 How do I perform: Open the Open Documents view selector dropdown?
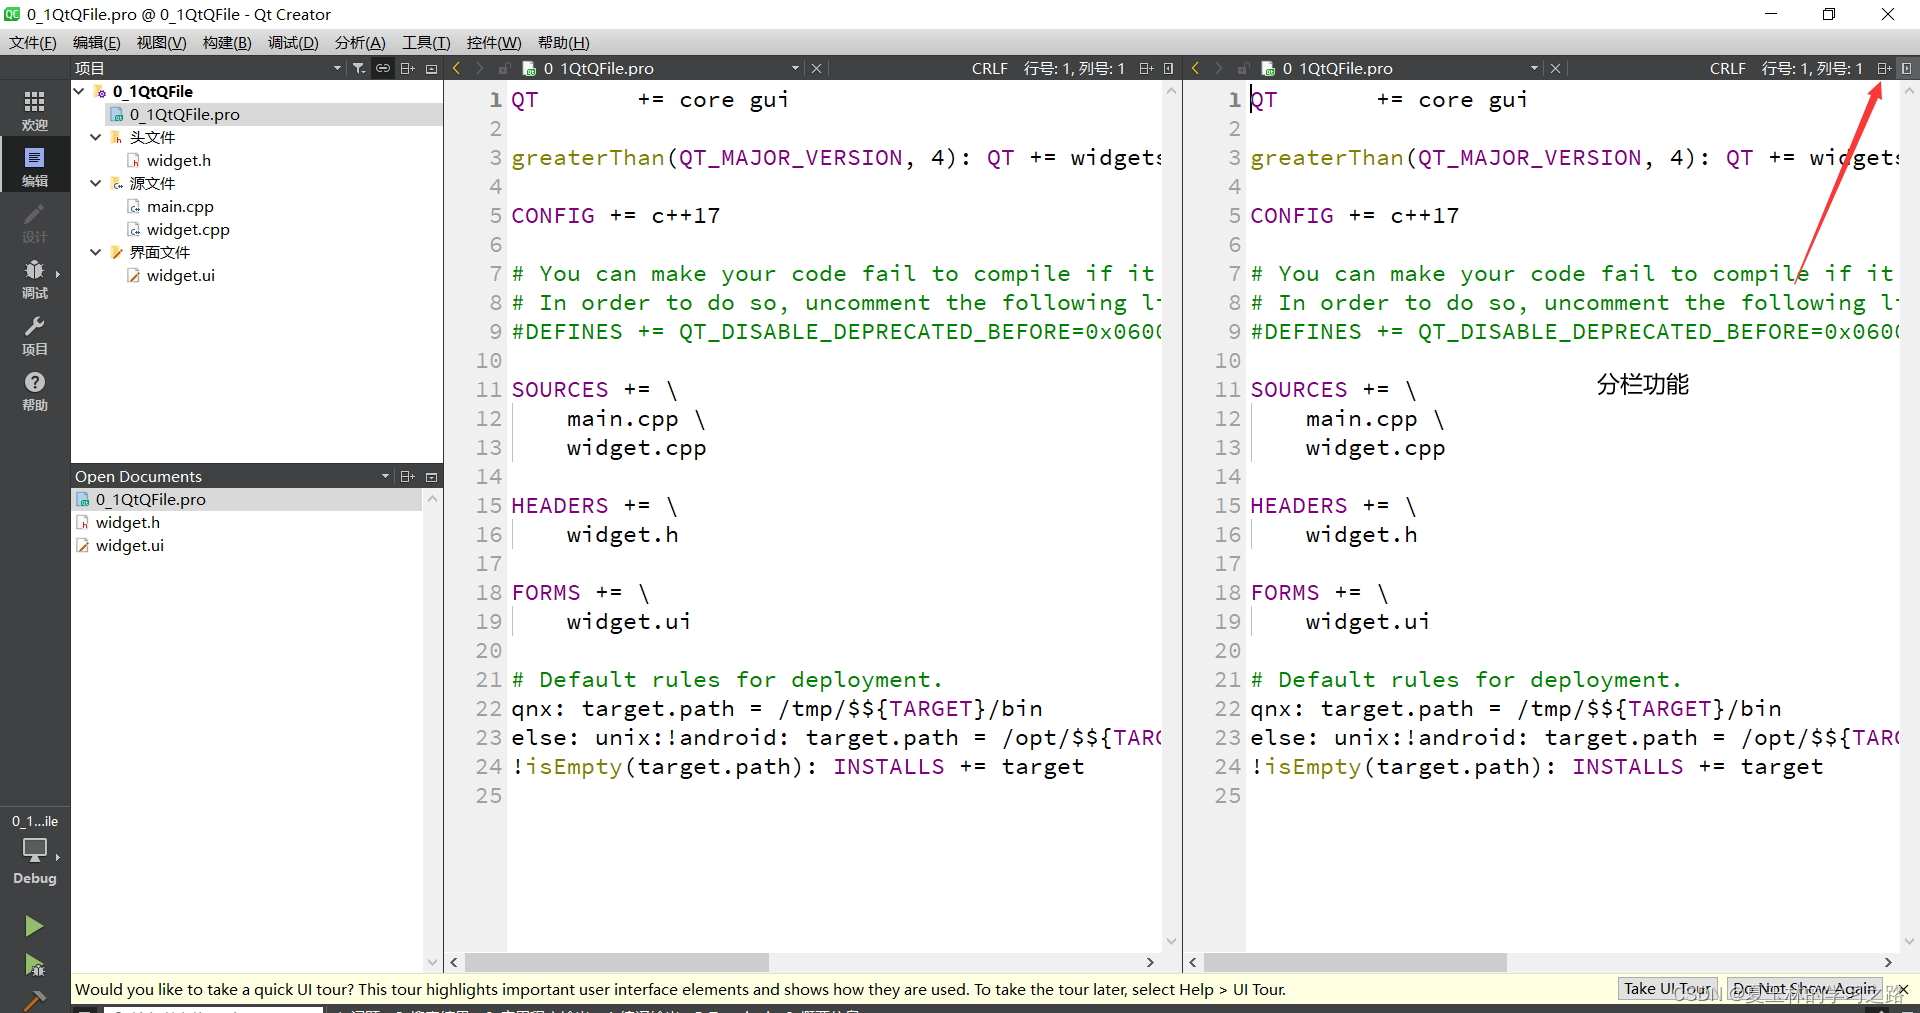pos(385,477)
